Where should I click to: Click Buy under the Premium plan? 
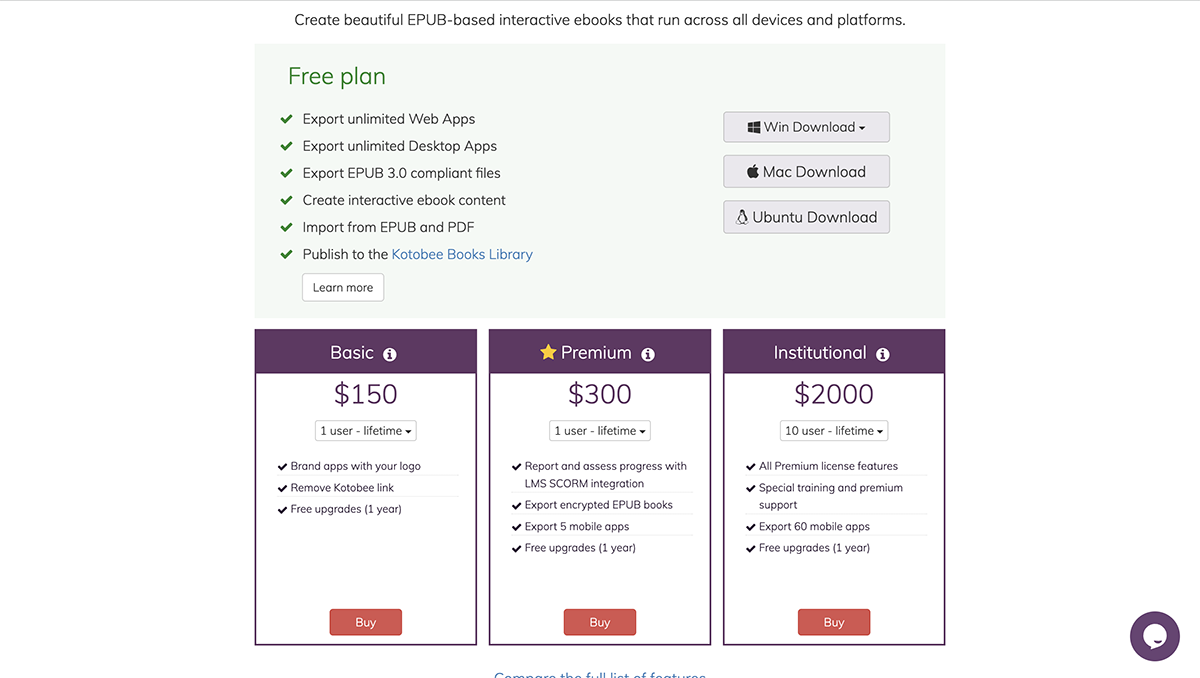coord(599,621)
